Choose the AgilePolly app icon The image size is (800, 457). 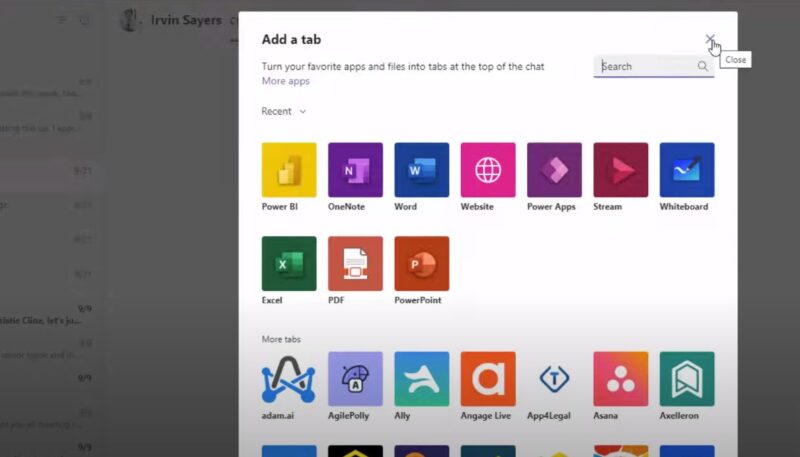tap(355, 379)
